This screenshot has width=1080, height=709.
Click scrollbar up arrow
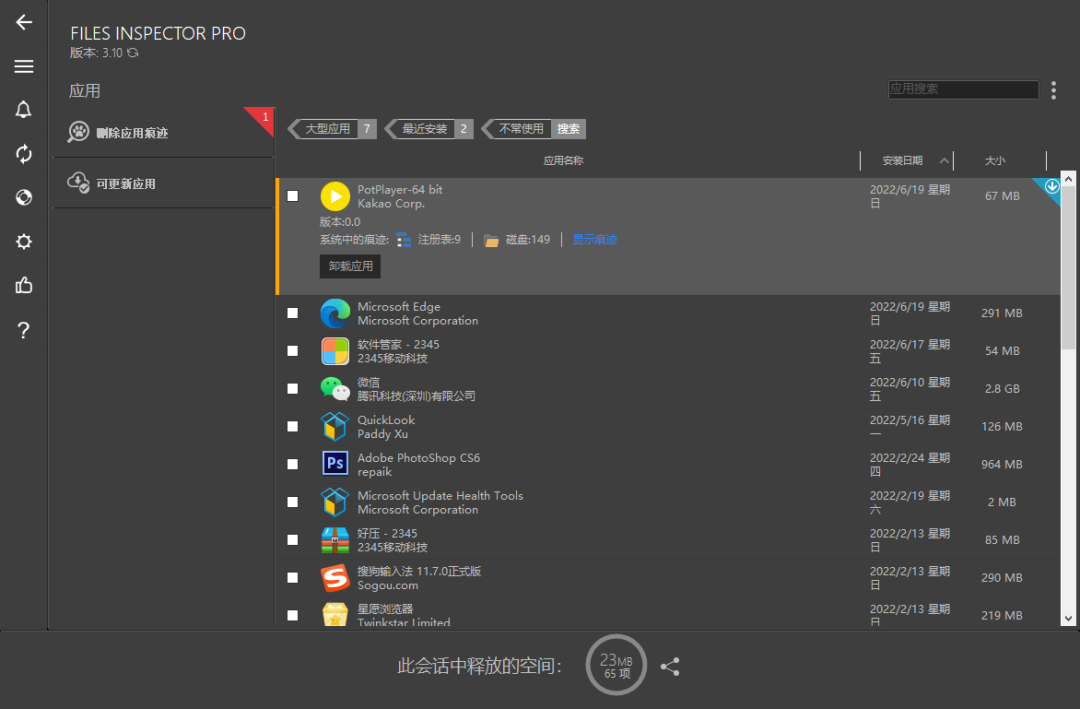(1068, 178)
